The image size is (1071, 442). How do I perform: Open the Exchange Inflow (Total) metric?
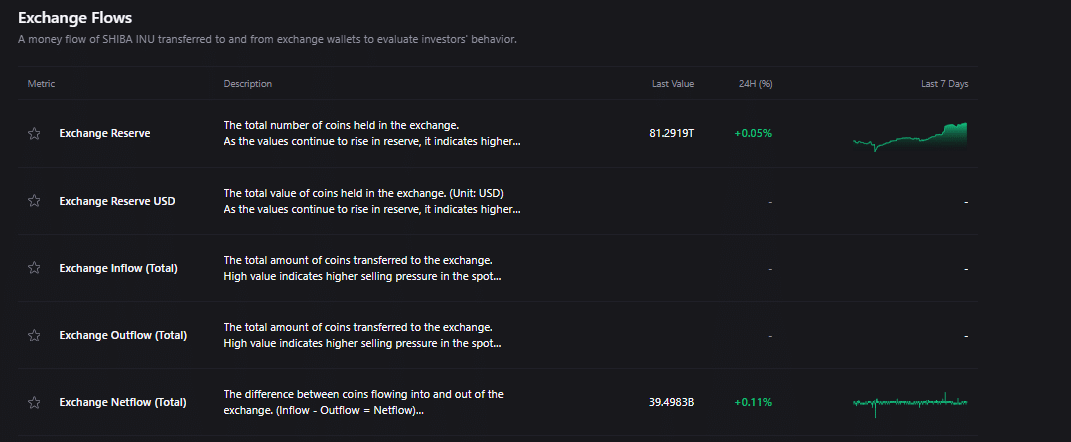pyautogui.click(x=118, y=268)
